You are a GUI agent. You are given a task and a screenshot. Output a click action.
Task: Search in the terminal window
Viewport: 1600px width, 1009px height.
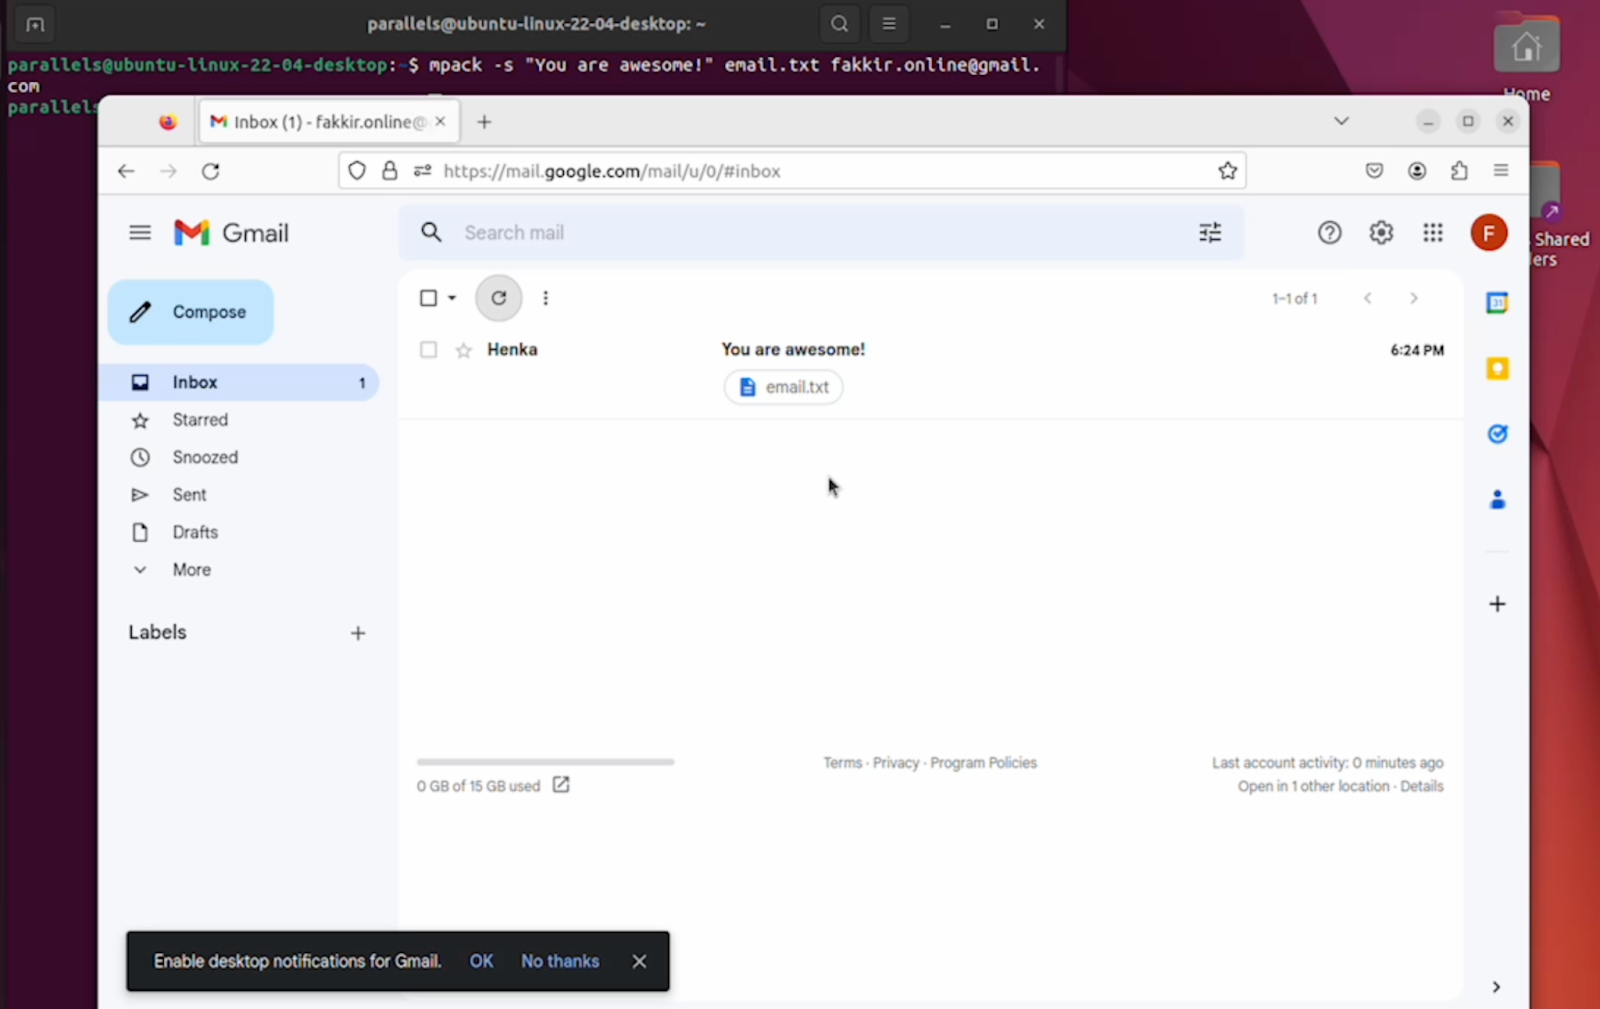[x=840, y=24]
